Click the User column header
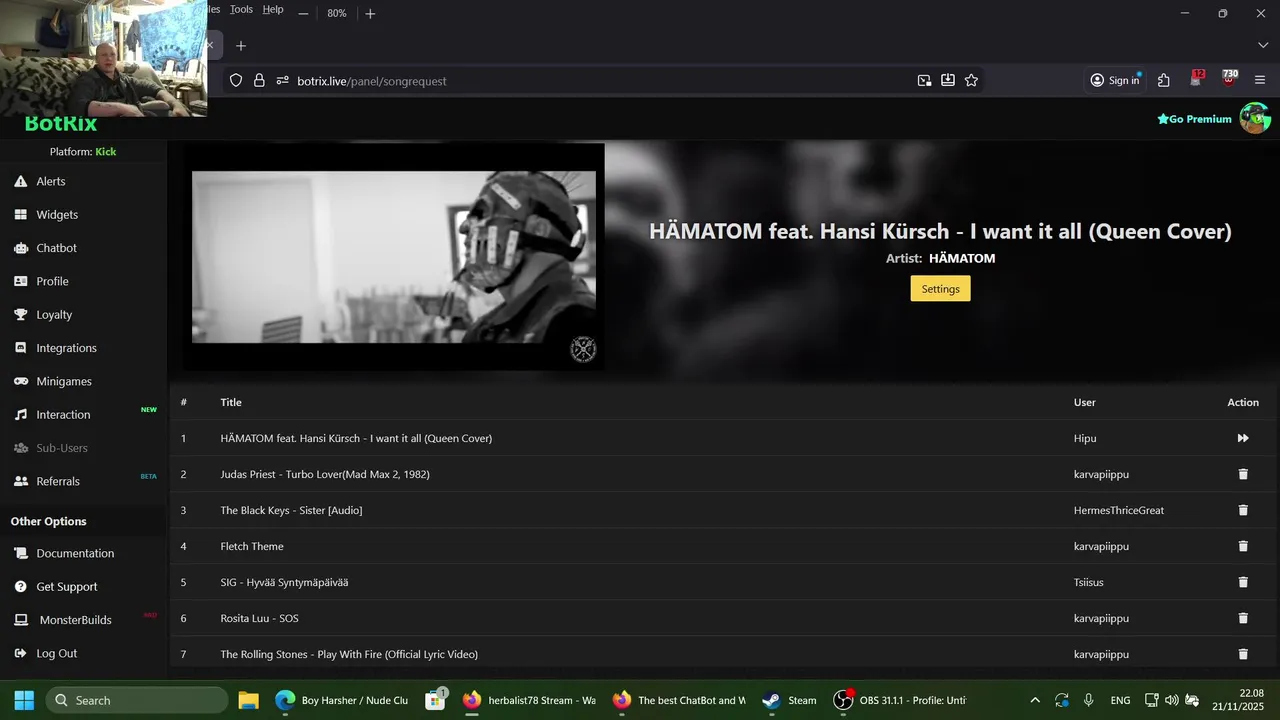This screenshot has height=720, width=1280. pyautogui.click(x=1085, y=402)
